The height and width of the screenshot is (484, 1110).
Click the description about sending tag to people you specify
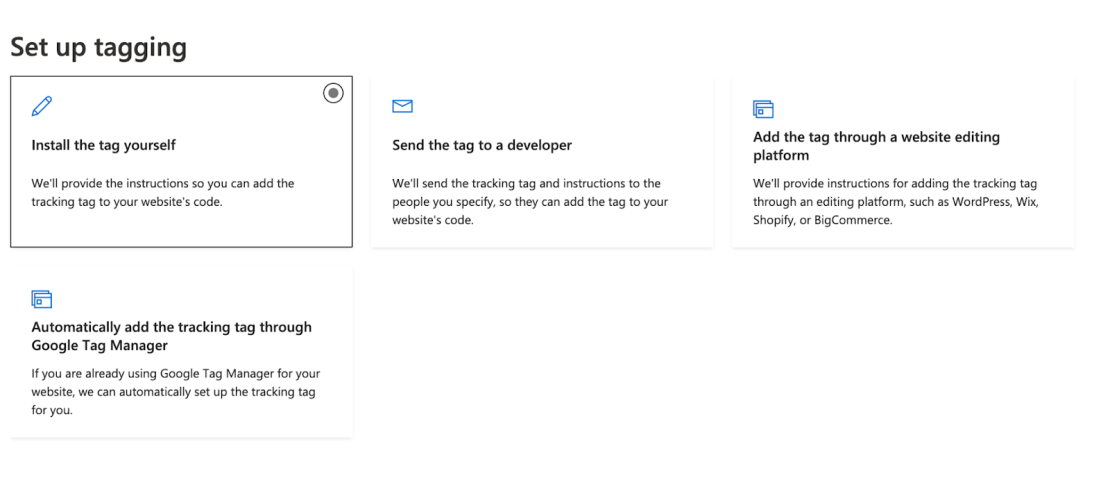[530, 202]
